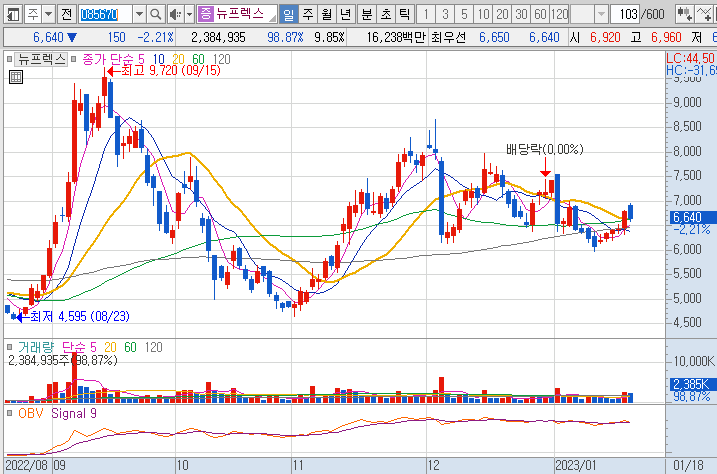Screen dimensions: 717x474
Task: Click the -2.21% change rate value in quote bar
Action: (x=155, y=37)
